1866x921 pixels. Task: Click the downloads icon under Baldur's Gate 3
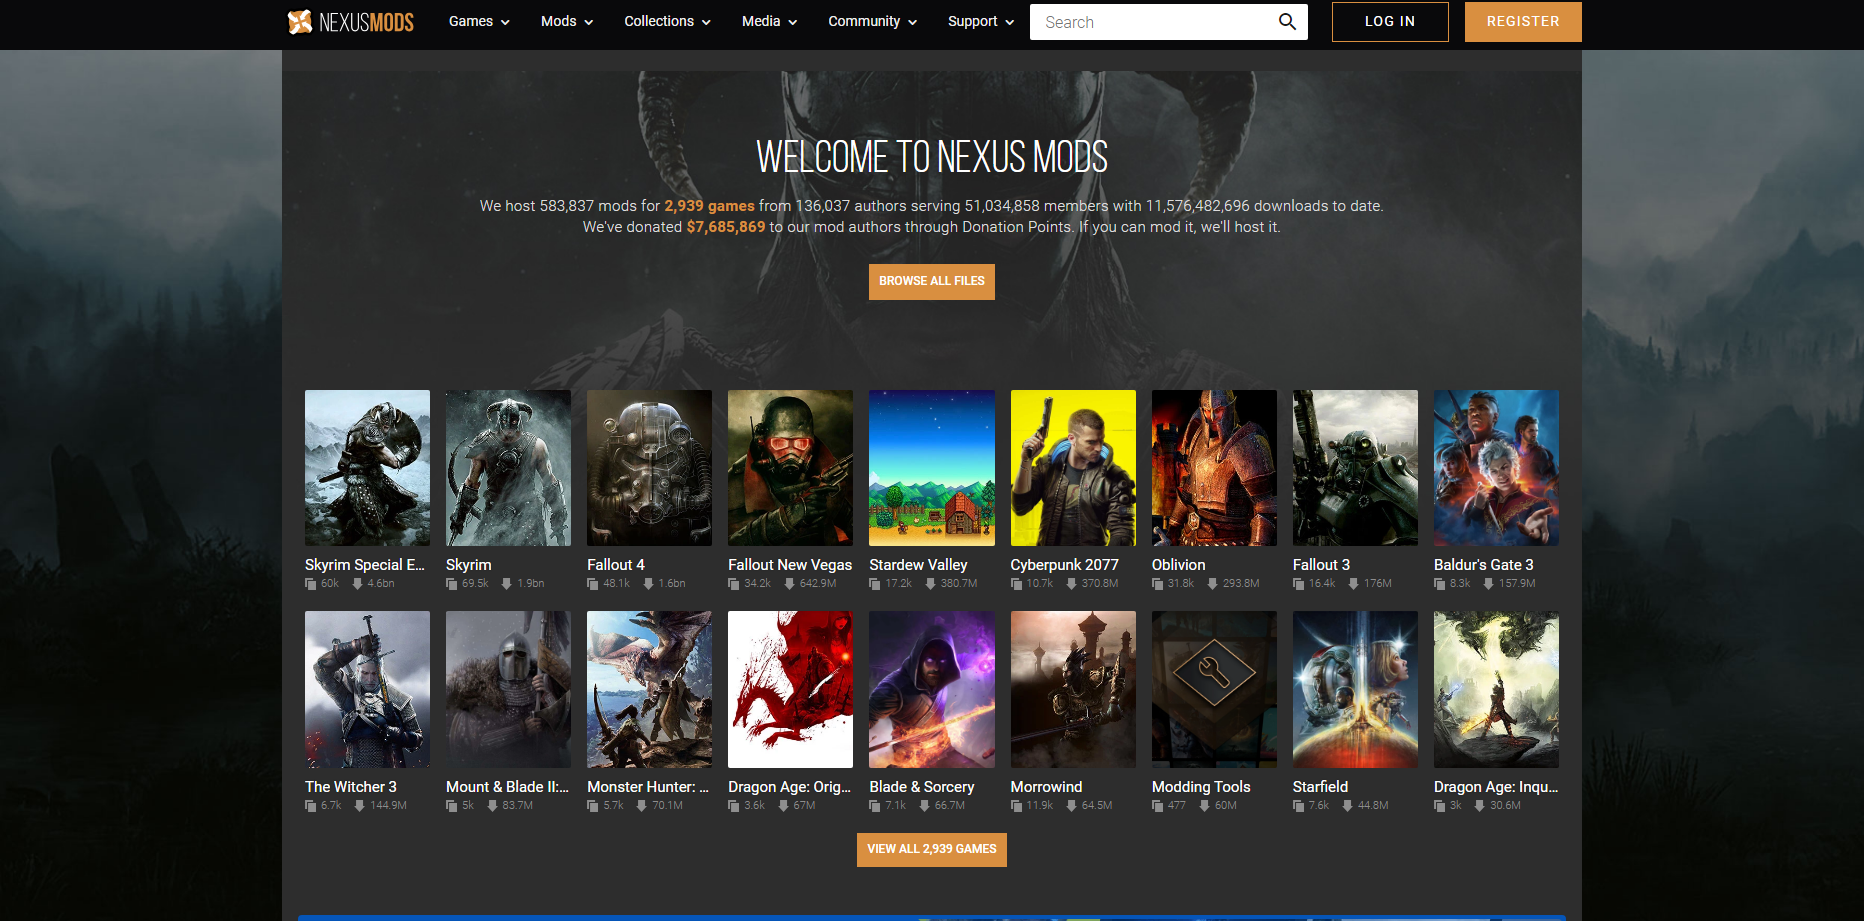tap(1488, 584)
